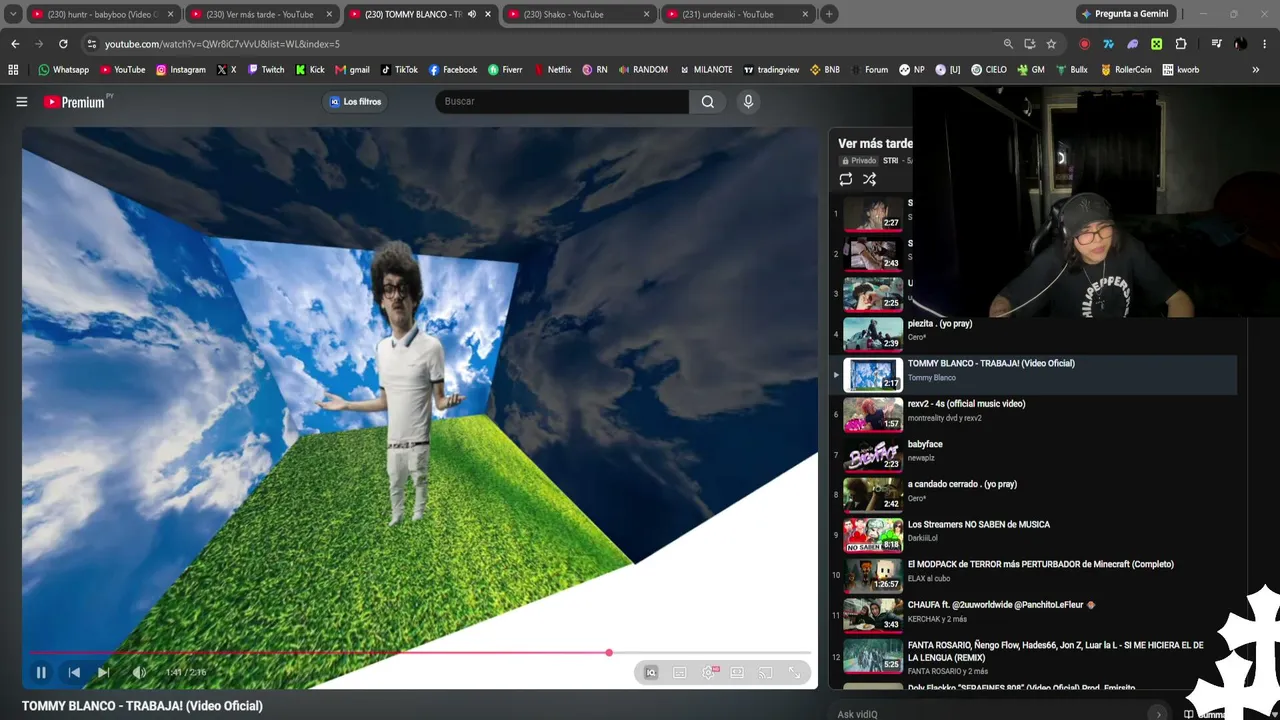This screenshot has width=1280, height=720.
Task: Enter fullscreen mode in the player
Action: [795, 673]
